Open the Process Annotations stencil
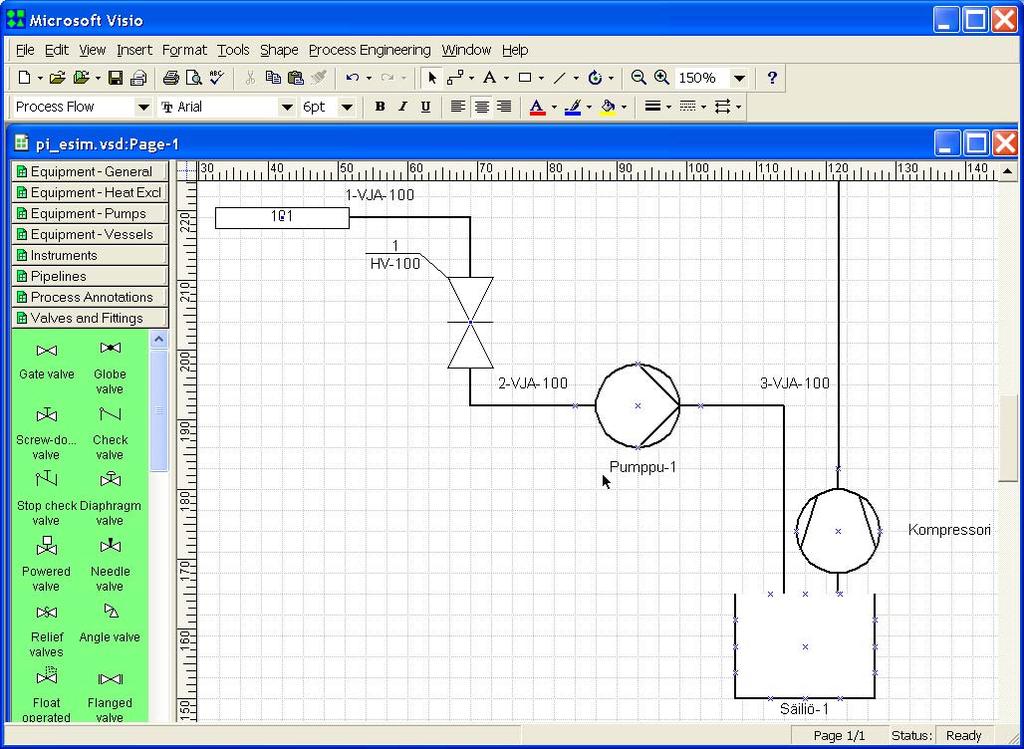Viewport: 1024px width, 749px height. [x=89, y=297]
